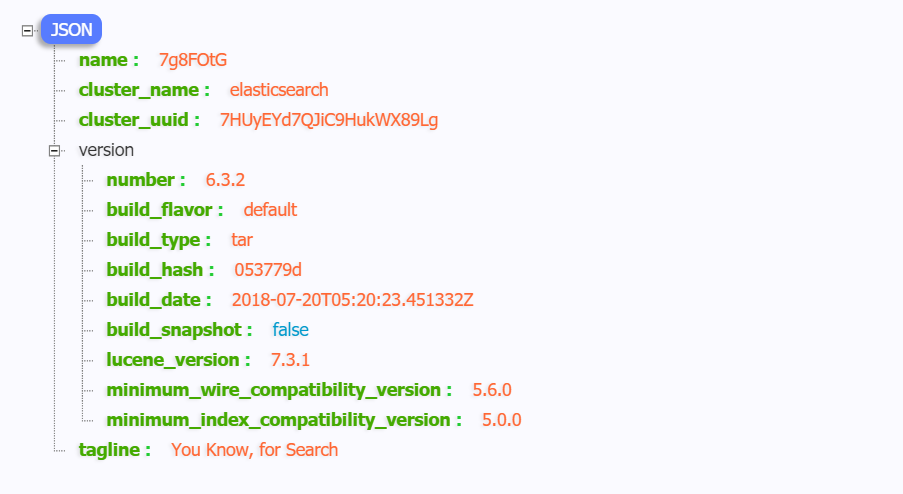Click the build hash 053779d
This screenshot has width=903, height=494.
pos(268,270)
